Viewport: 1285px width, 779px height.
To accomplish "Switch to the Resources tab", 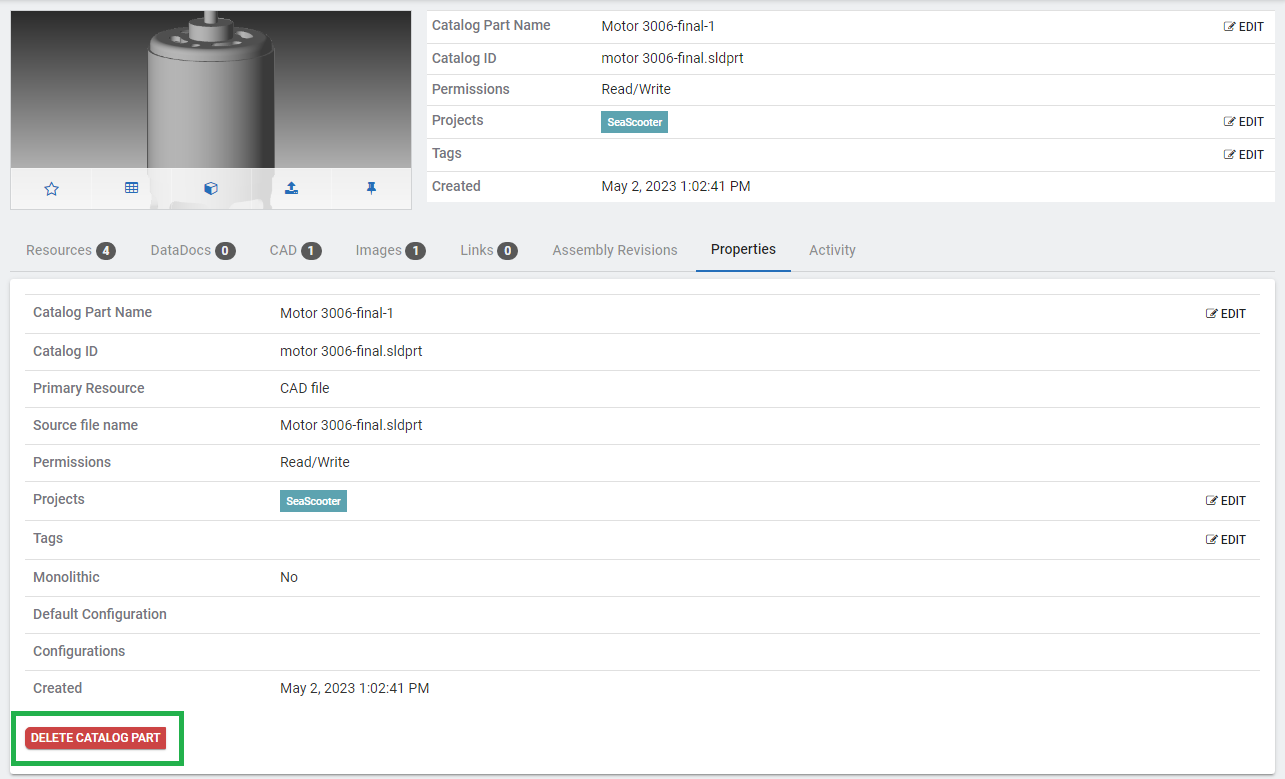I will pos(70,250).
